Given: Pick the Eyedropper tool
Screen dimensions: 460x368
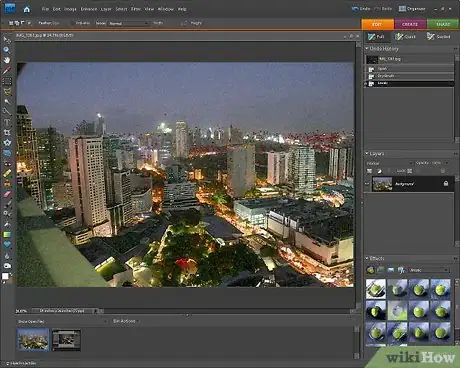Looking at the screenshot, I should point(7,71).
